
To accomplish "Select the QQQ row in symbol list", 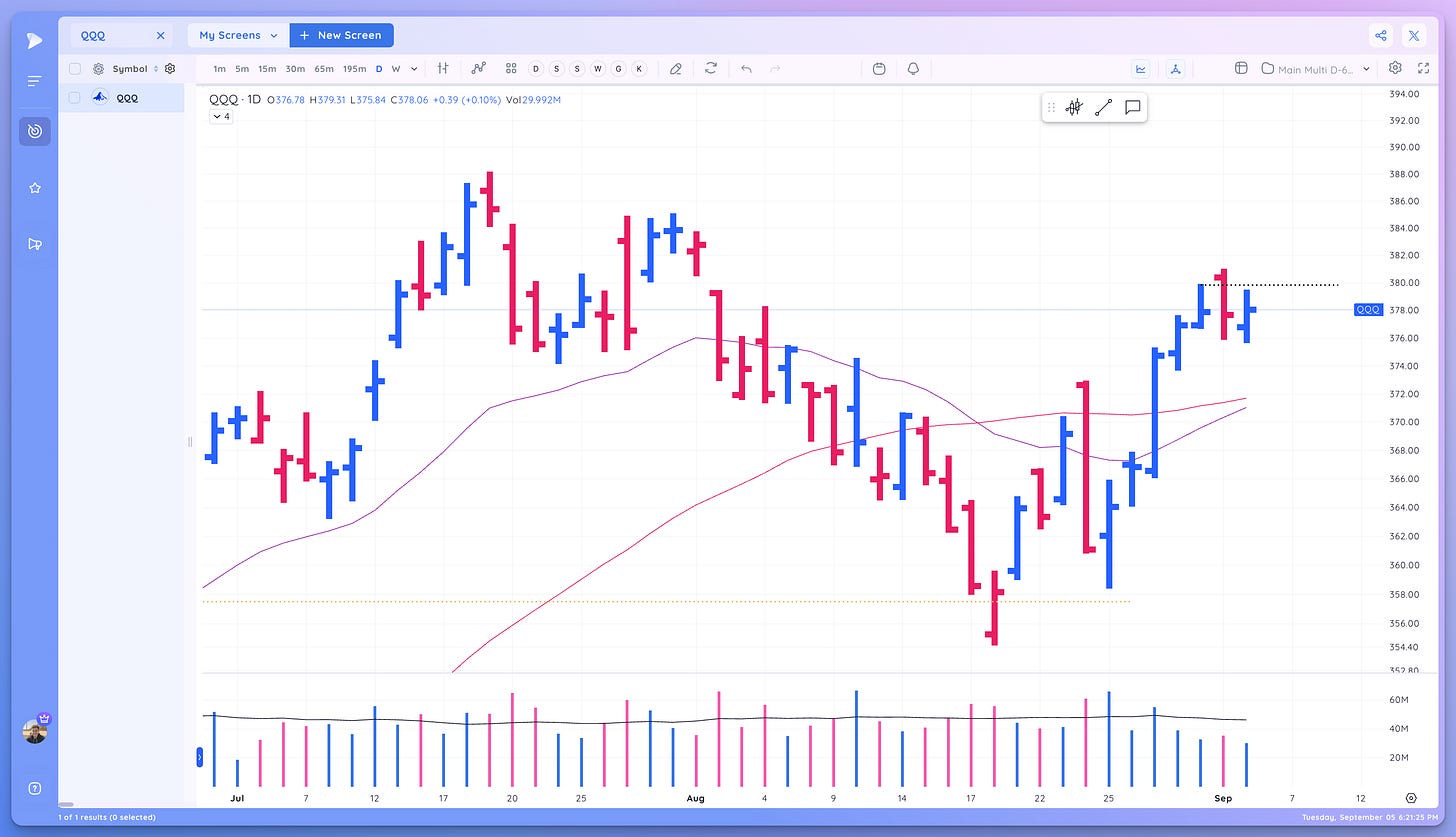I will (121, 98).
